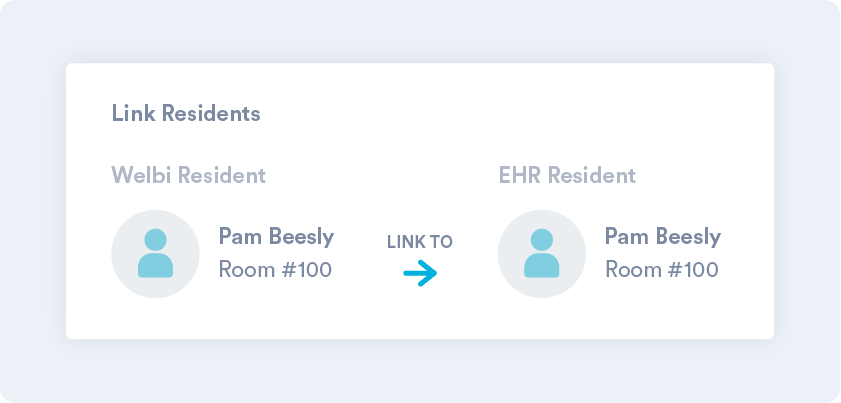Click Room #100 of the Welbi resident
The height and width of the screenshot is (403, 841).
(x=275, y=269)
